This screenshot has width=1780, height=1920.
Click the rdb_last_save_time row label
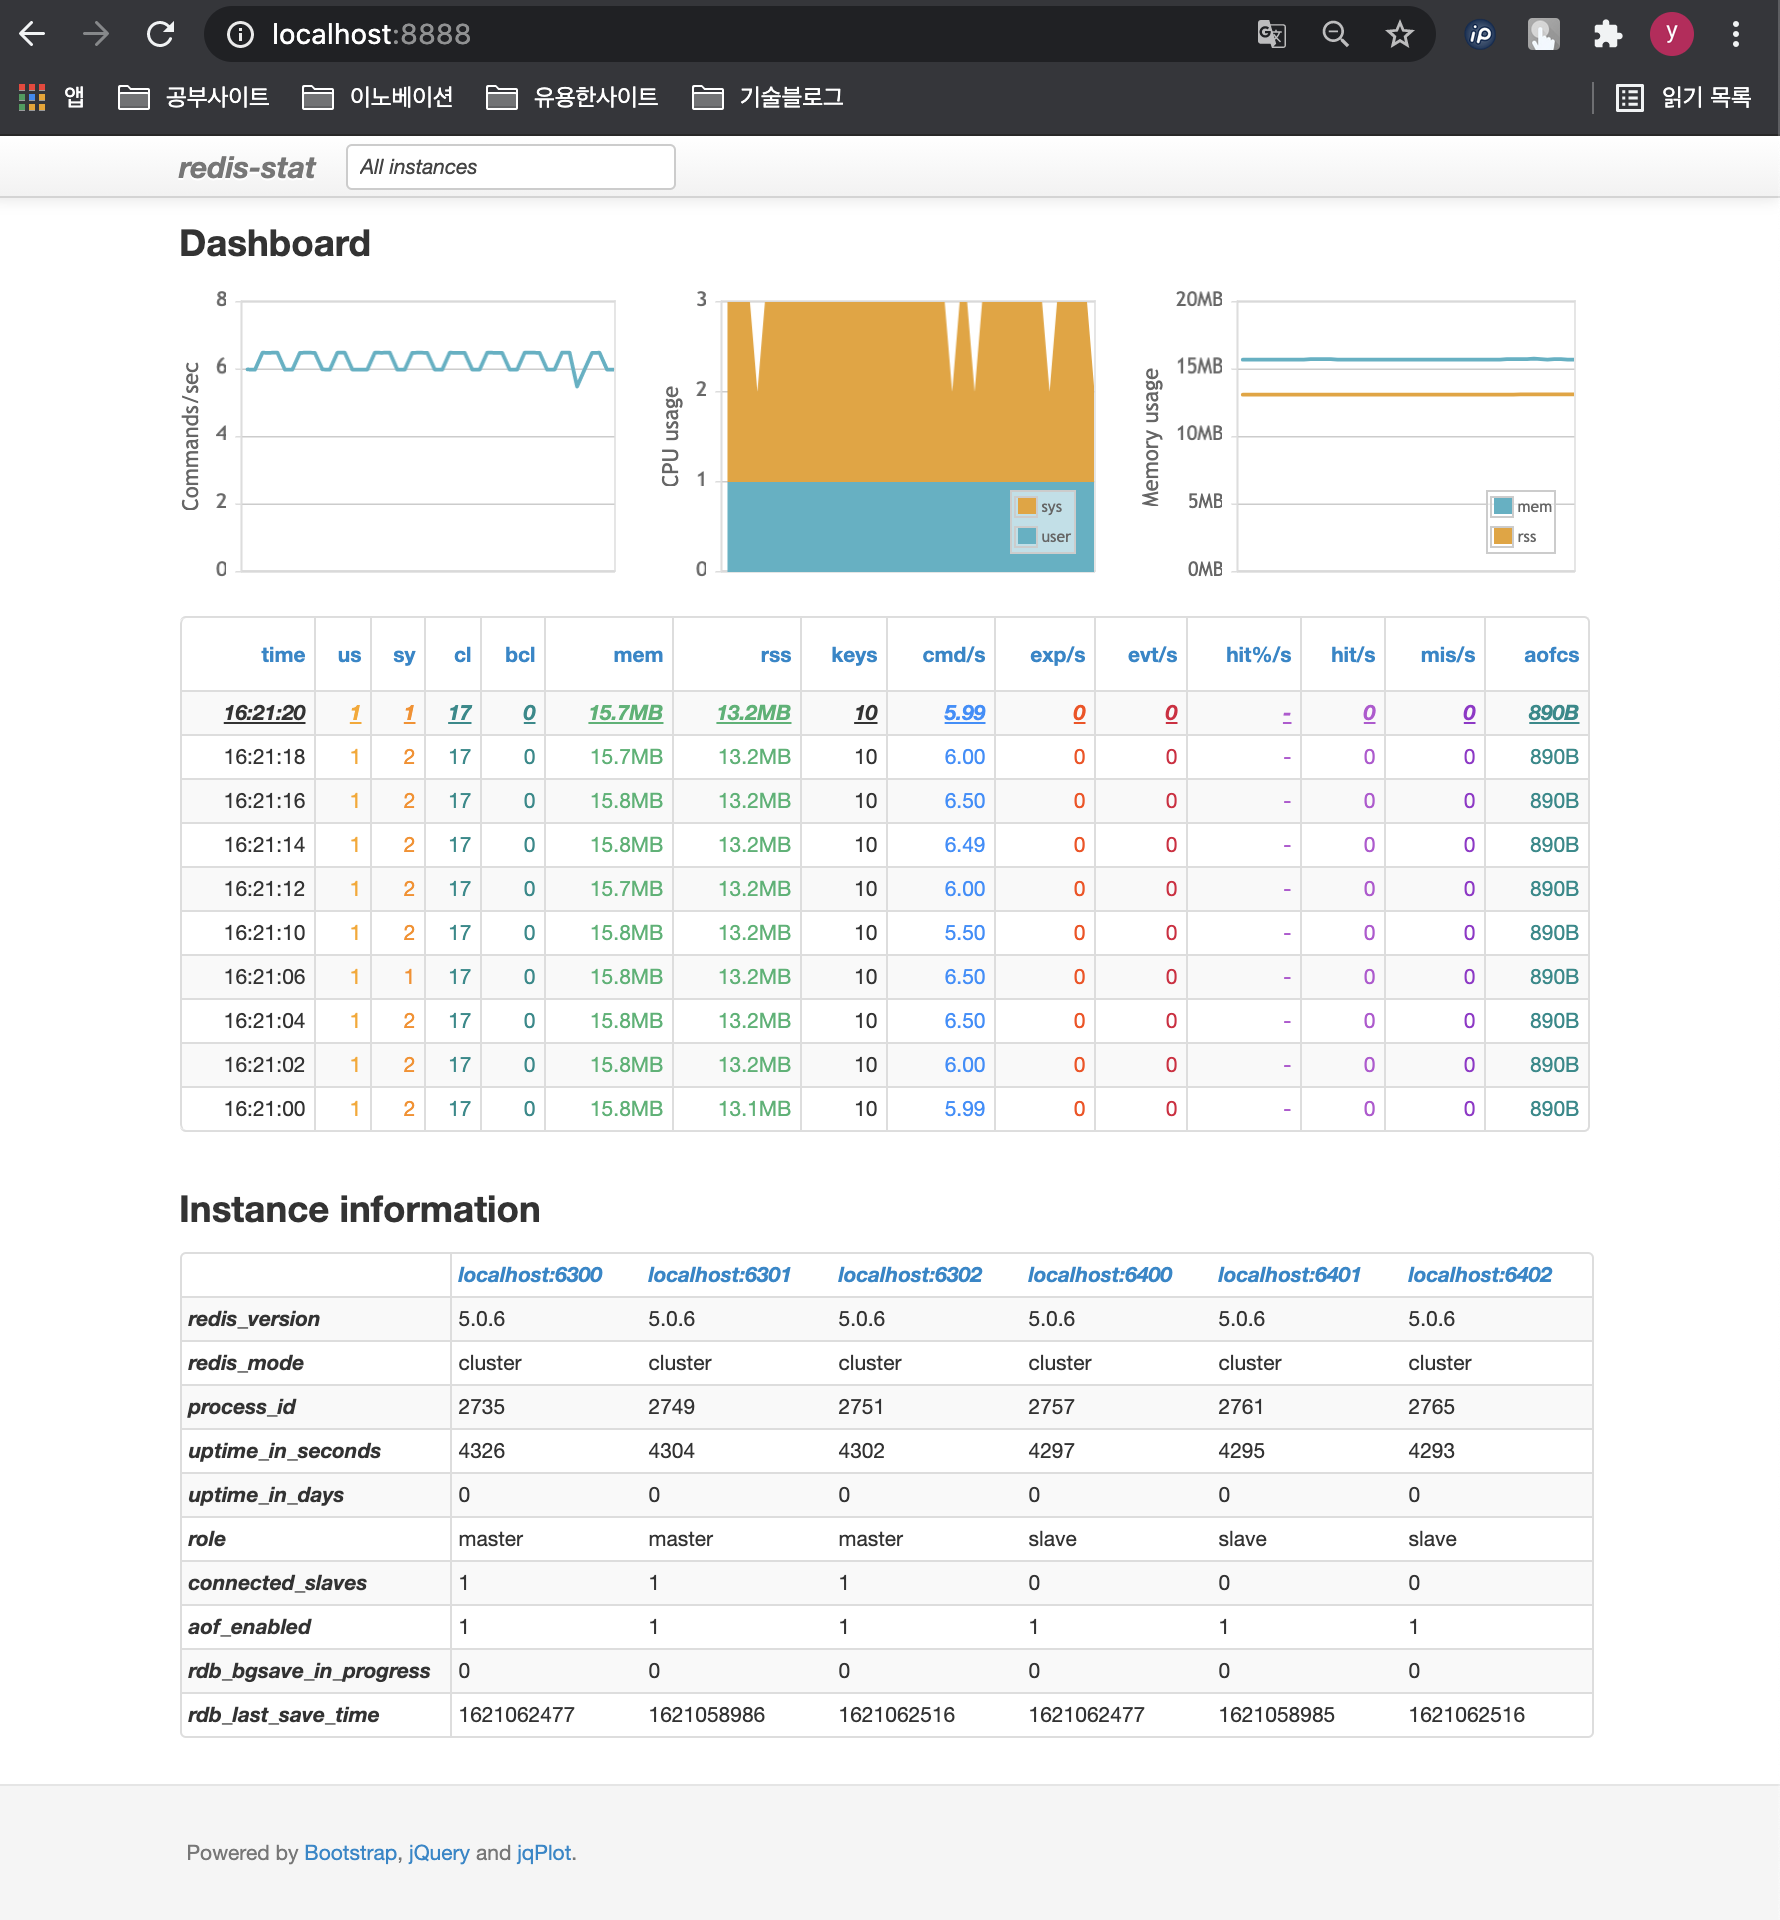[283, 1715]
